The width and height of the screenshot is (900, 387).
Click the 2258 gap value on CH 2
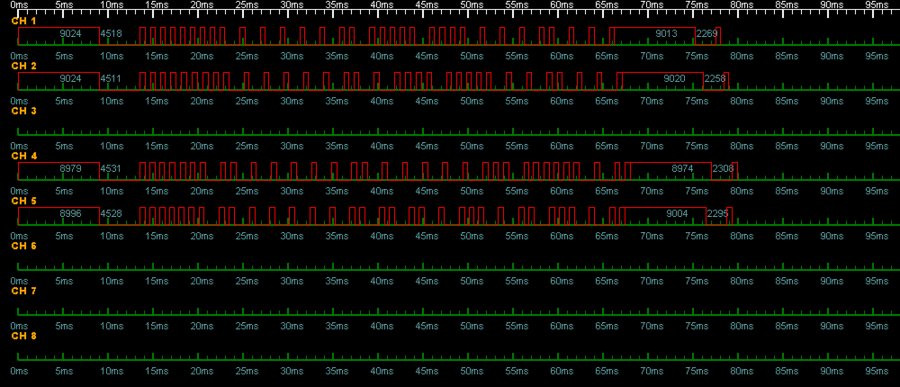click(x=715, y=79)
